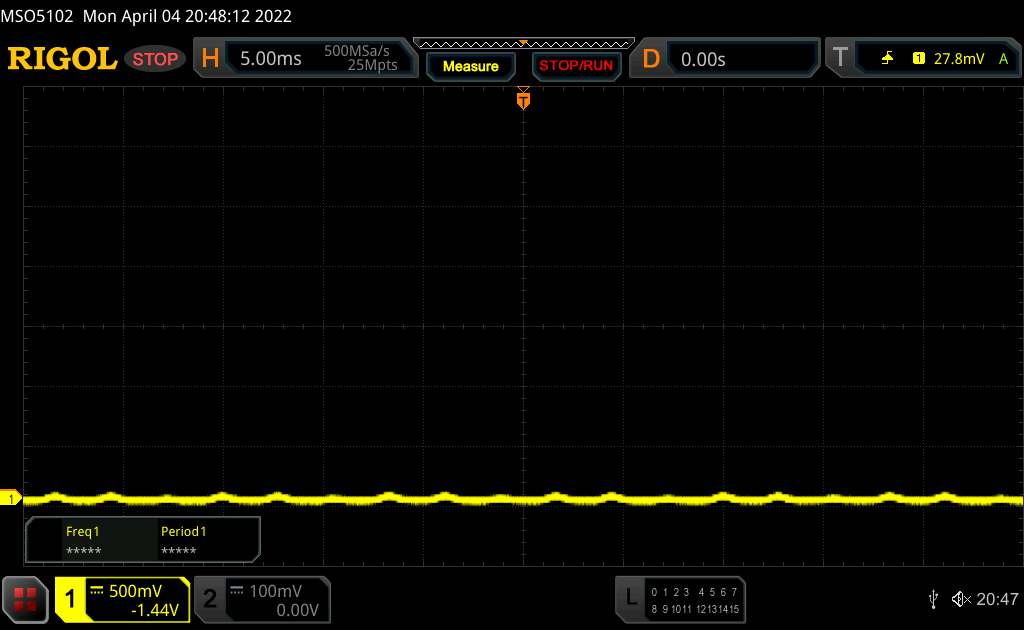Click the red STOP status indicator
Viewport: 1024px width, 630px height.
click(x=155, y=59)
